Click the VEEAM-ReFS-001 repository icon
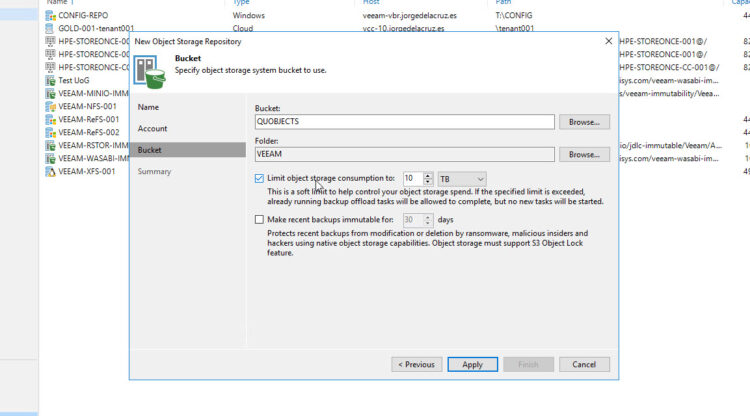 click(x=50, y=119)
